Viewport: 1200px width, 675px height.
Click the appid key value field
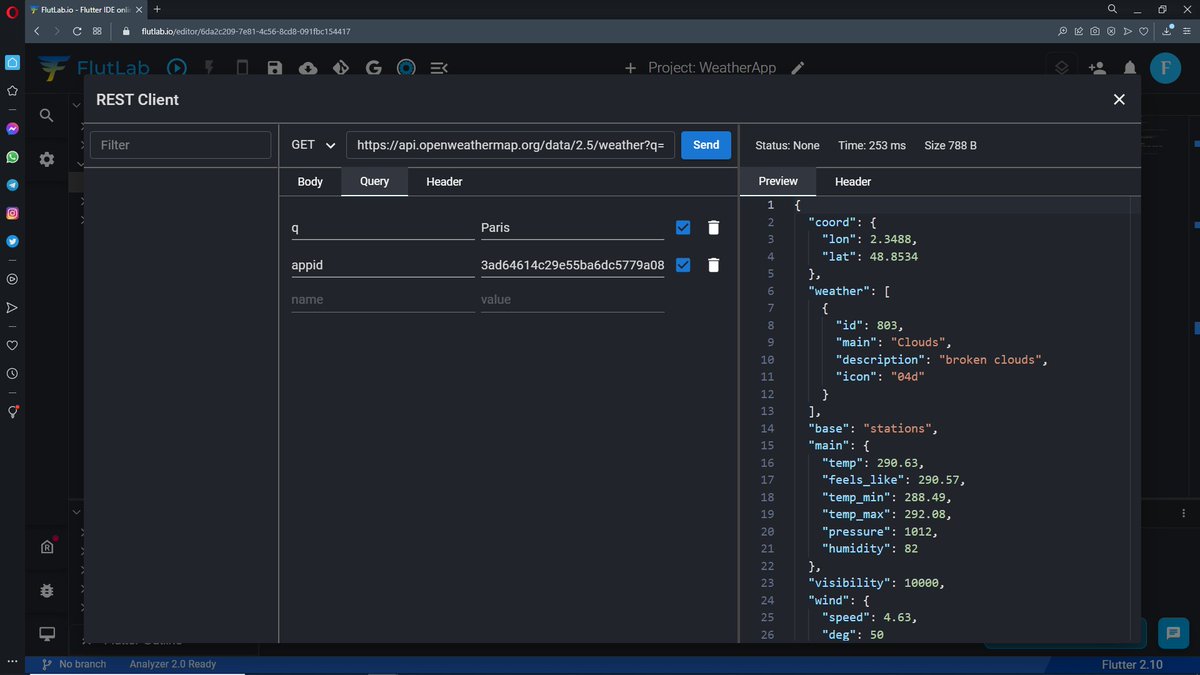pos(572,265)
